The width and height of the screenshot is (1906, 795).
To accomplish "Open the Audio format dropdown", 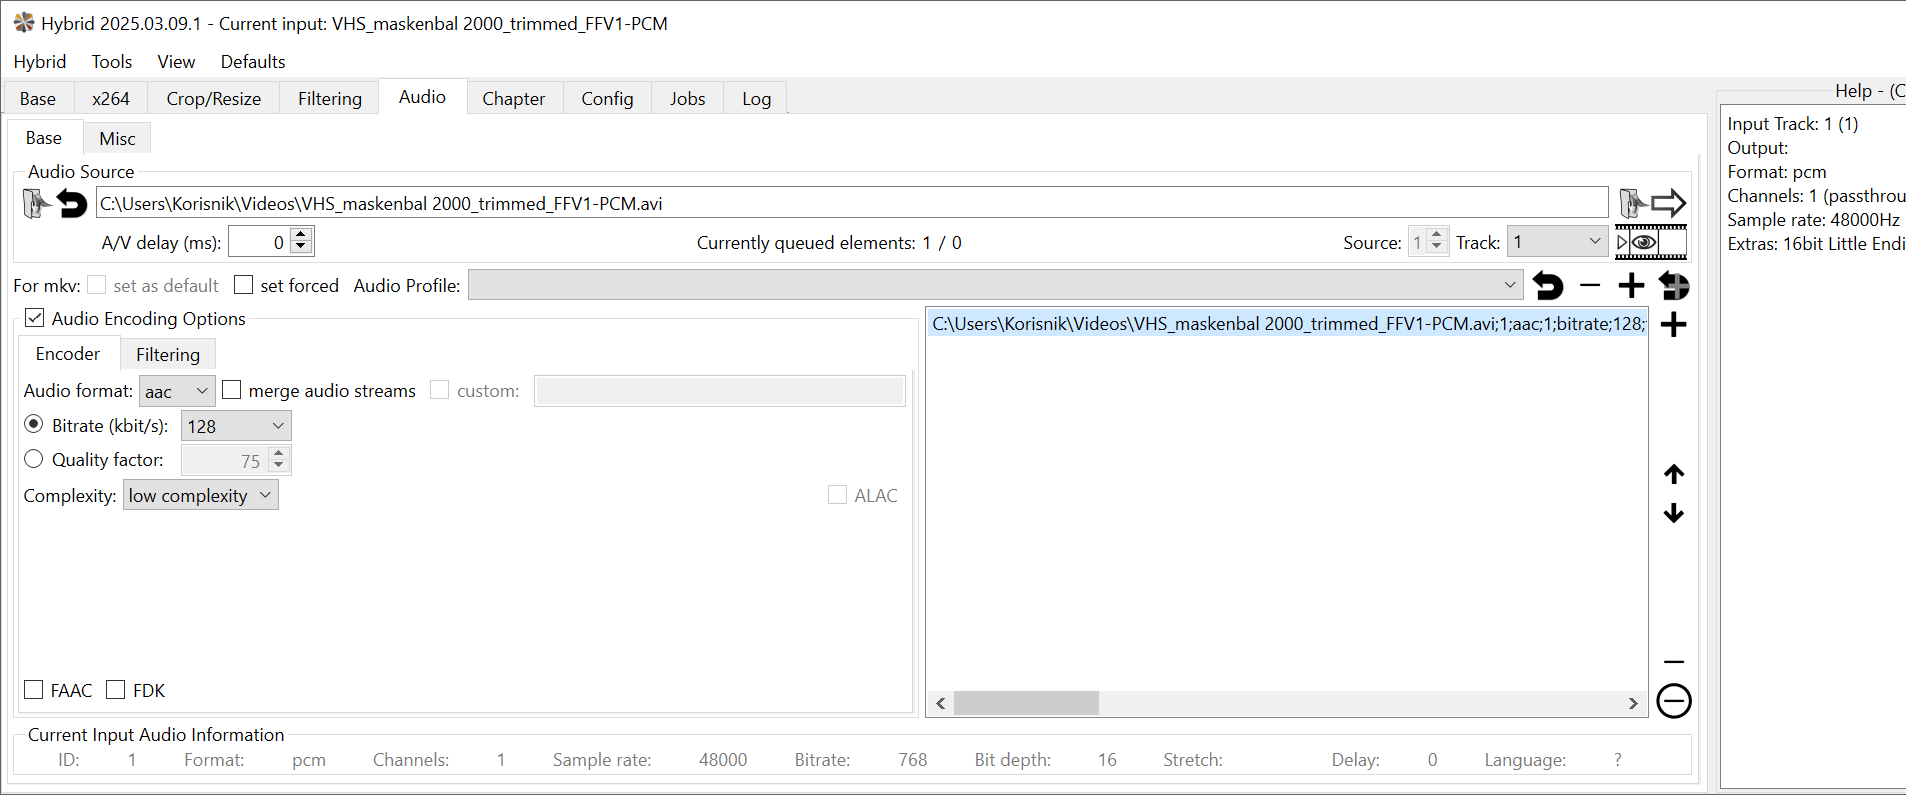I will point(177,391).
